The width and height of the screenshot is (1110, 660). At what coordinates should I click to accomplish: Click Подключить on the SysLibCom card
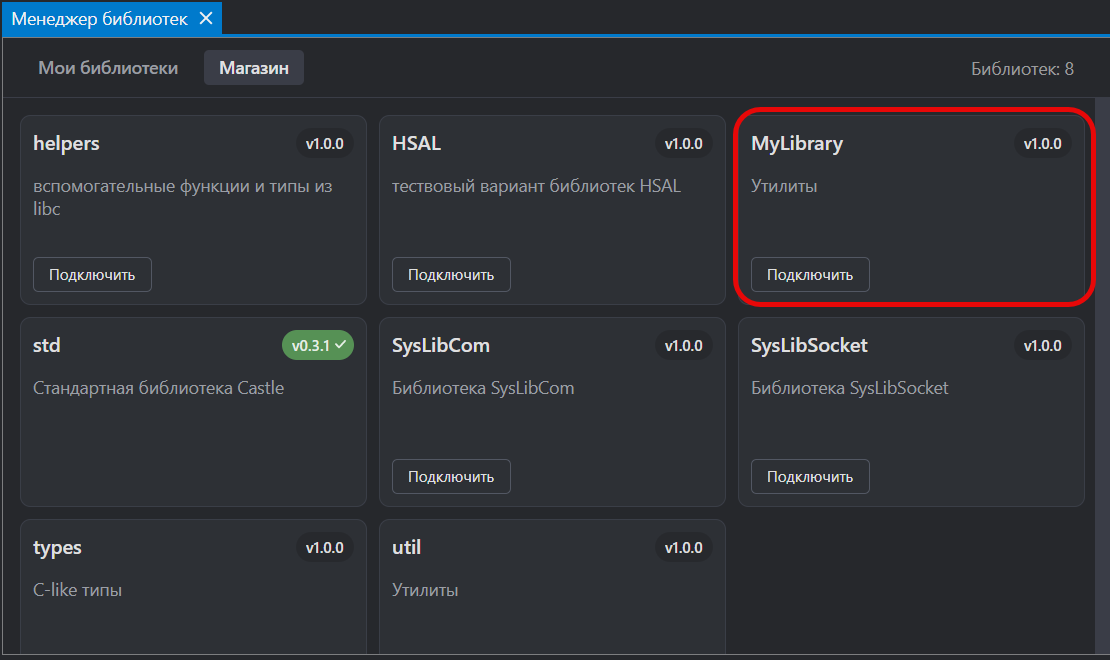pyautogui.click(x=451, y=477)
